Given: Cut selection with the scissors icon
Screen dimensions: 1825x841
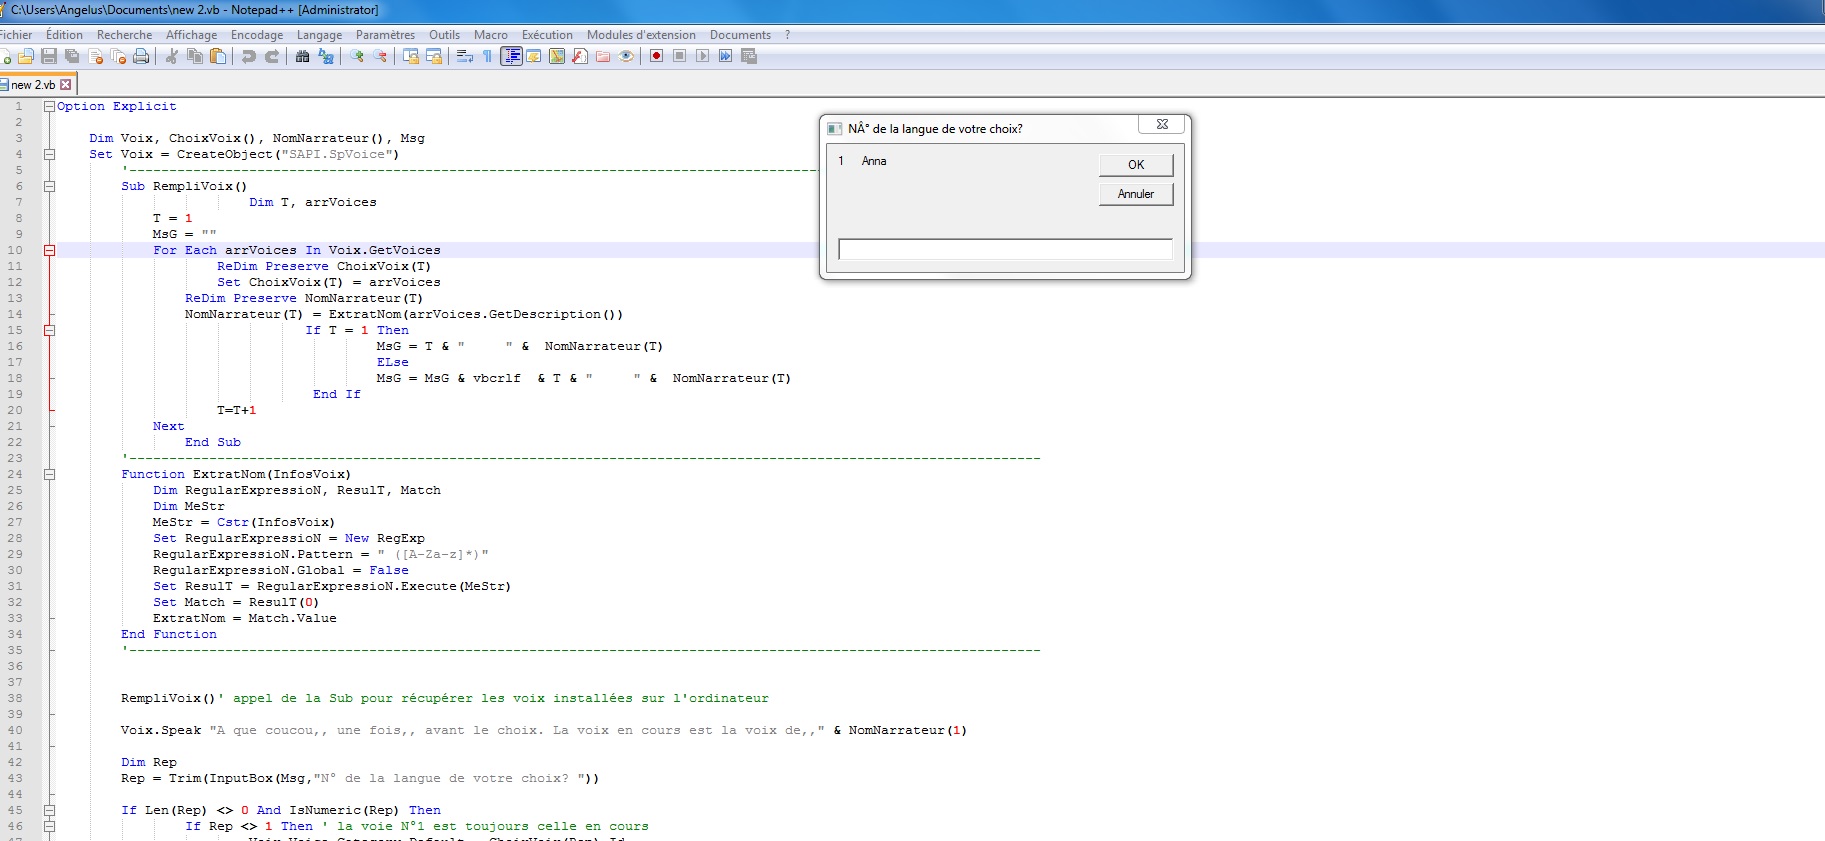Looking at the screenshot, I should point(171,56).
